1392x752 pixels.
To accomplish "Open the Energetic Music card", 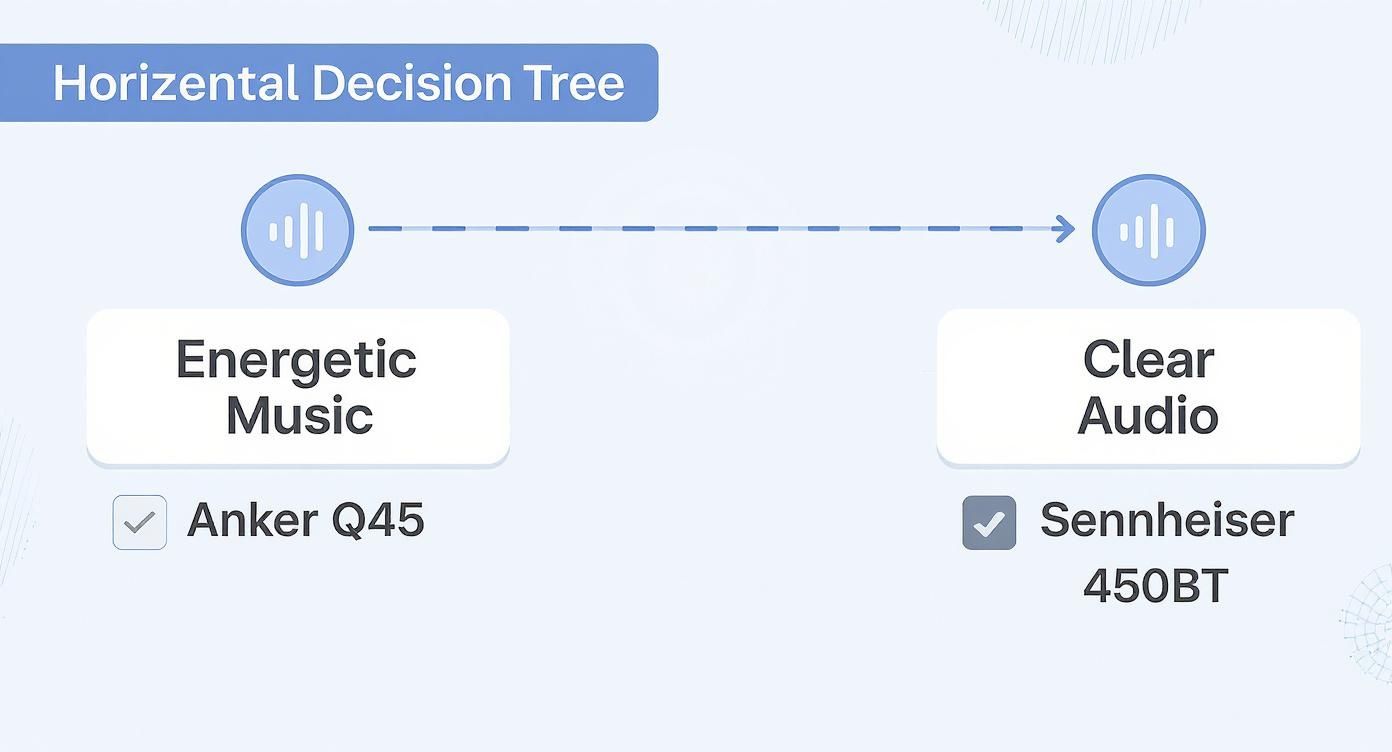I will pyautogui.click(x=298, y=387).
